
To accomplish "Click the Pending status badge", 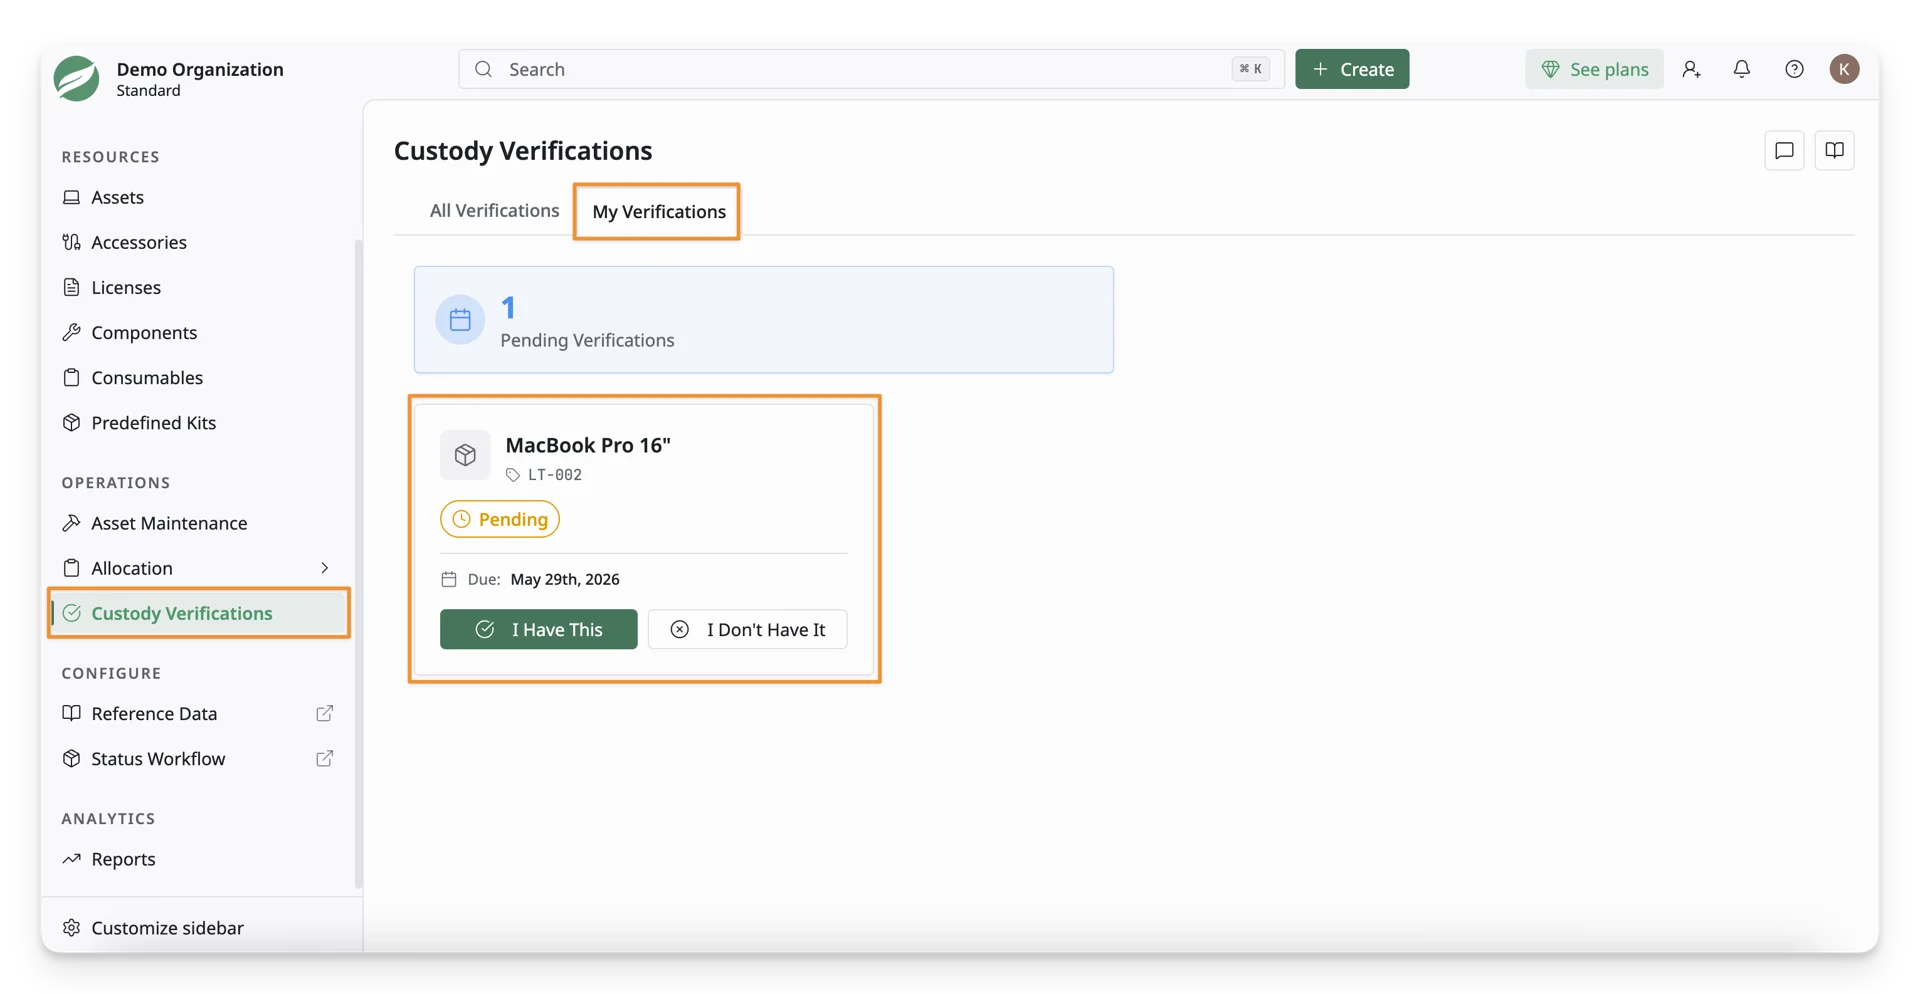I will coord(500,519).
